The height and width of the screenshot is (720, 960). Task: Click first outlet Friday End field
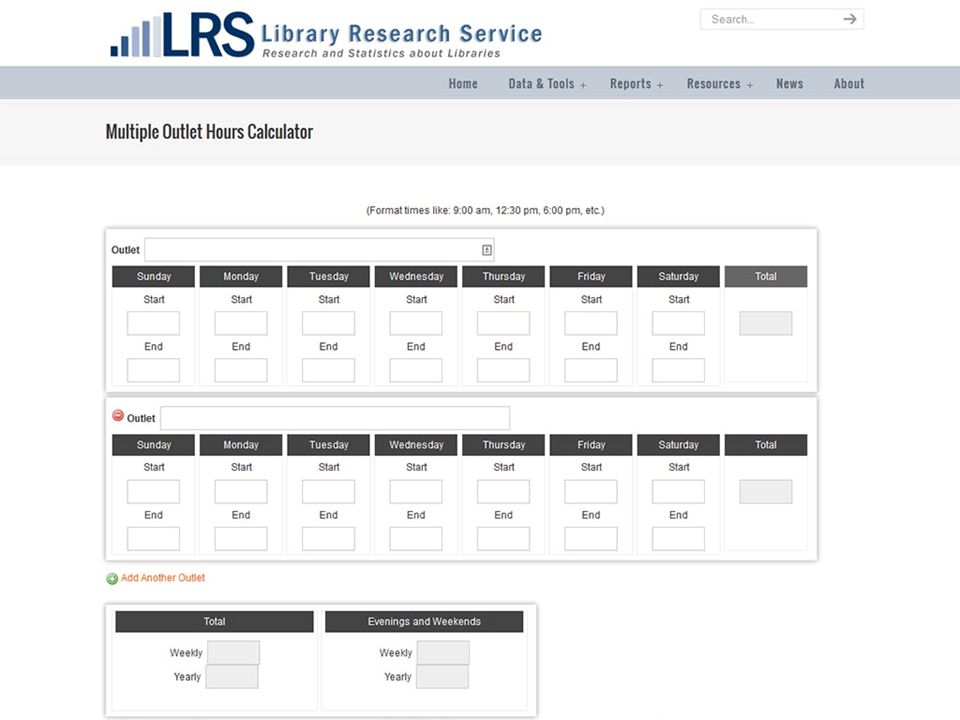(x=591, y=370)
